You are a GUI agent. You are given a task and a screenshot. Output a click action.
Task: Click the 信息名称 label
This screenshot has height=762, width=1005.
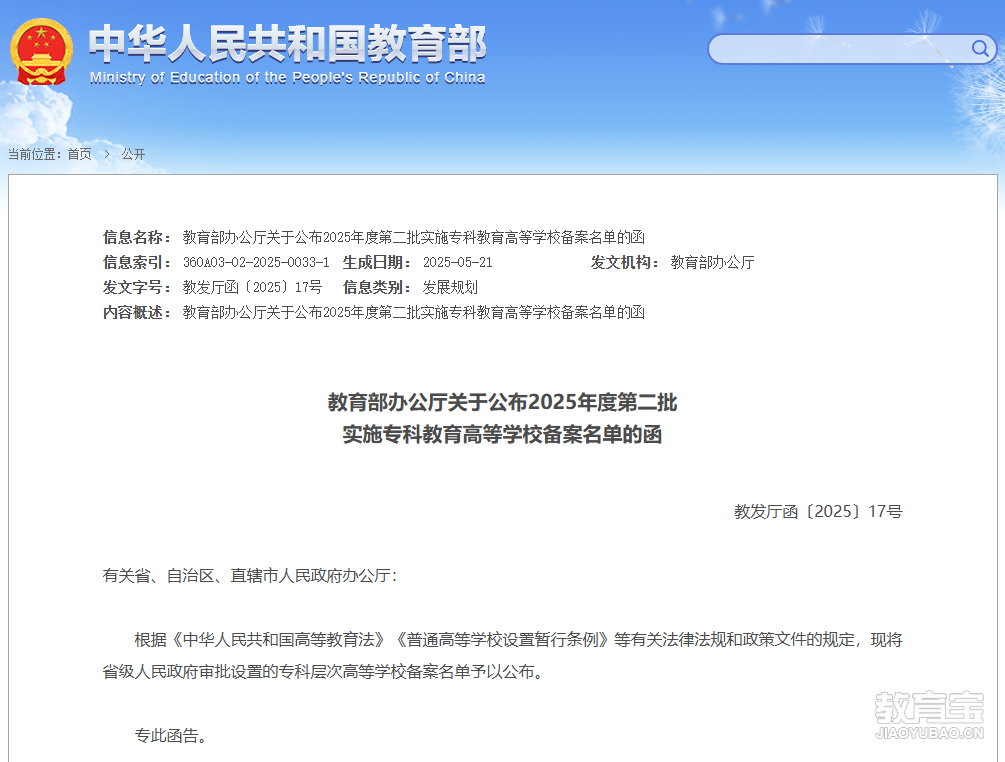click(137, 238)
